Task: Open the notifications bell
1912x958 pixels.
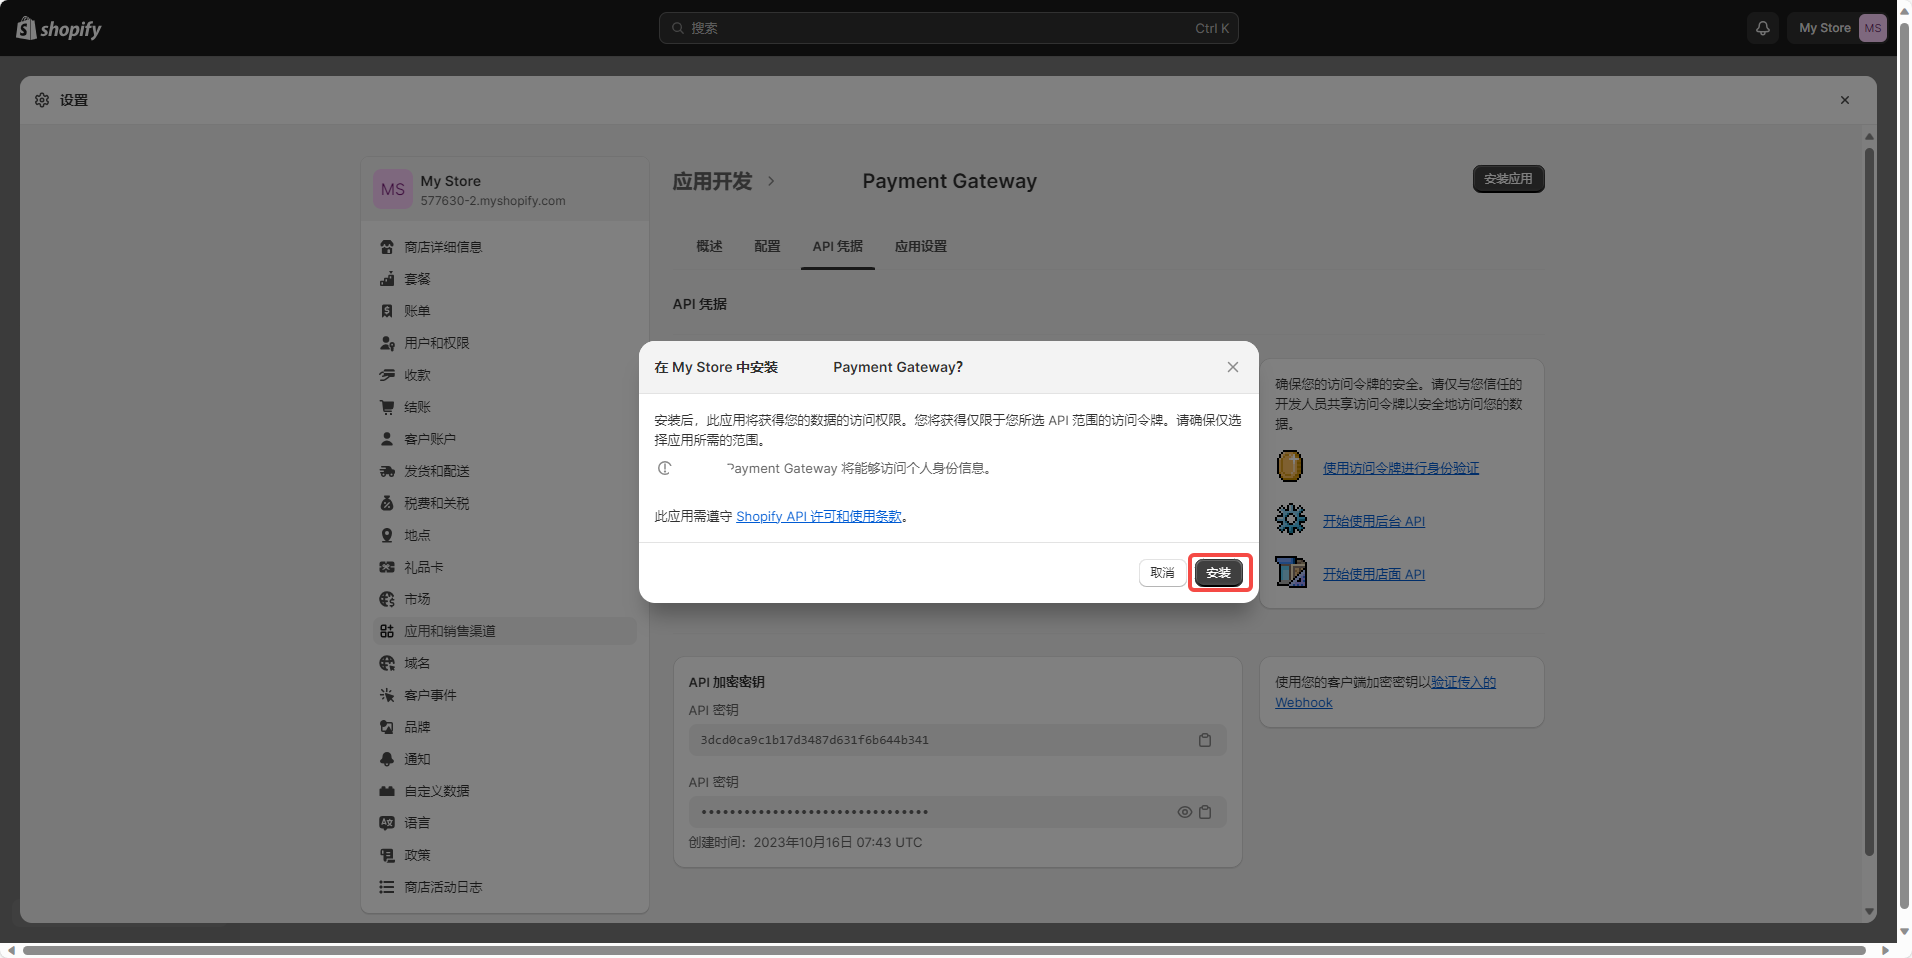Action: [x=1763, y=28]
